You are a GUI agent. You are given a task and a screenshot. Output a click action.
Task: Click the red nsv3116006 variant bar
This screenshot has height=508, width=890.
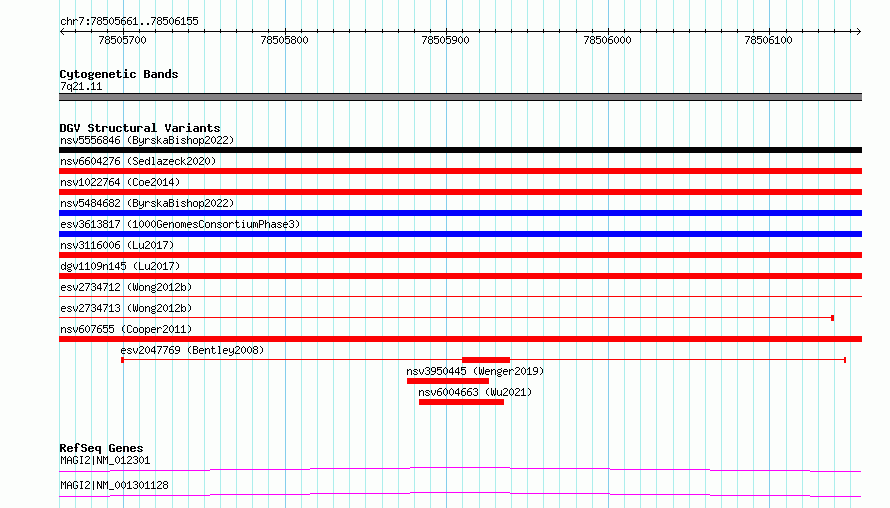[x=460, y=255]
